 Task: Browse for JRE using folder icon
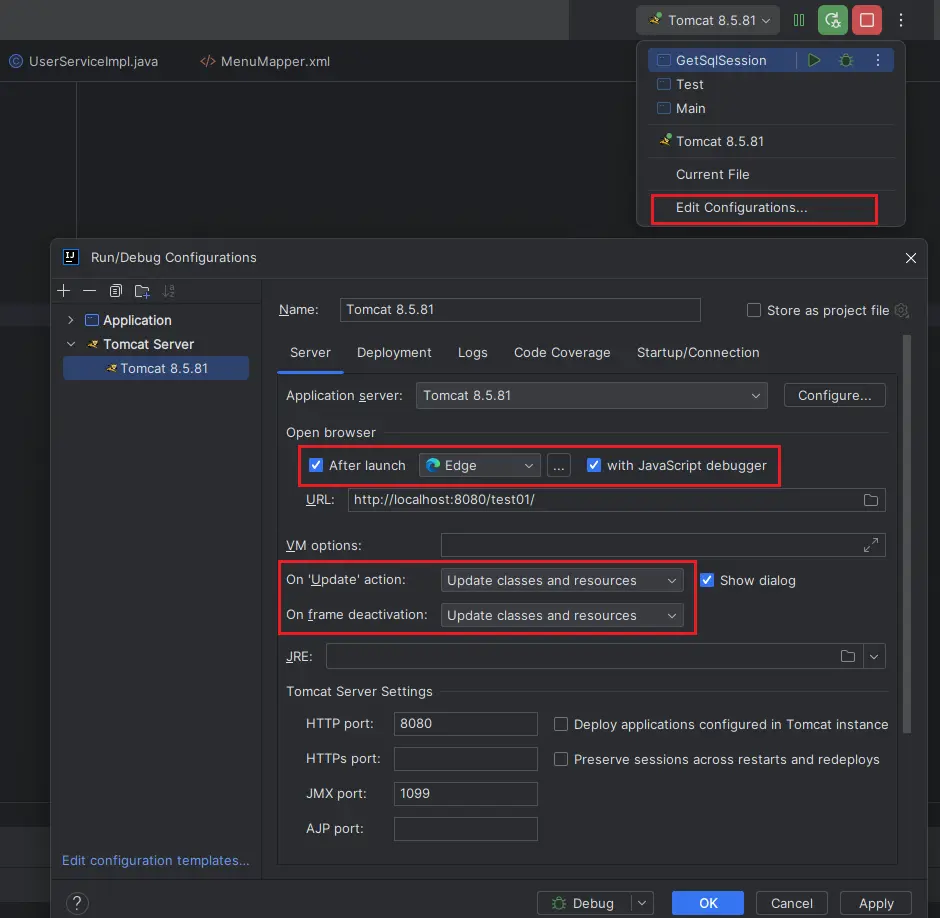coord(848,656)
